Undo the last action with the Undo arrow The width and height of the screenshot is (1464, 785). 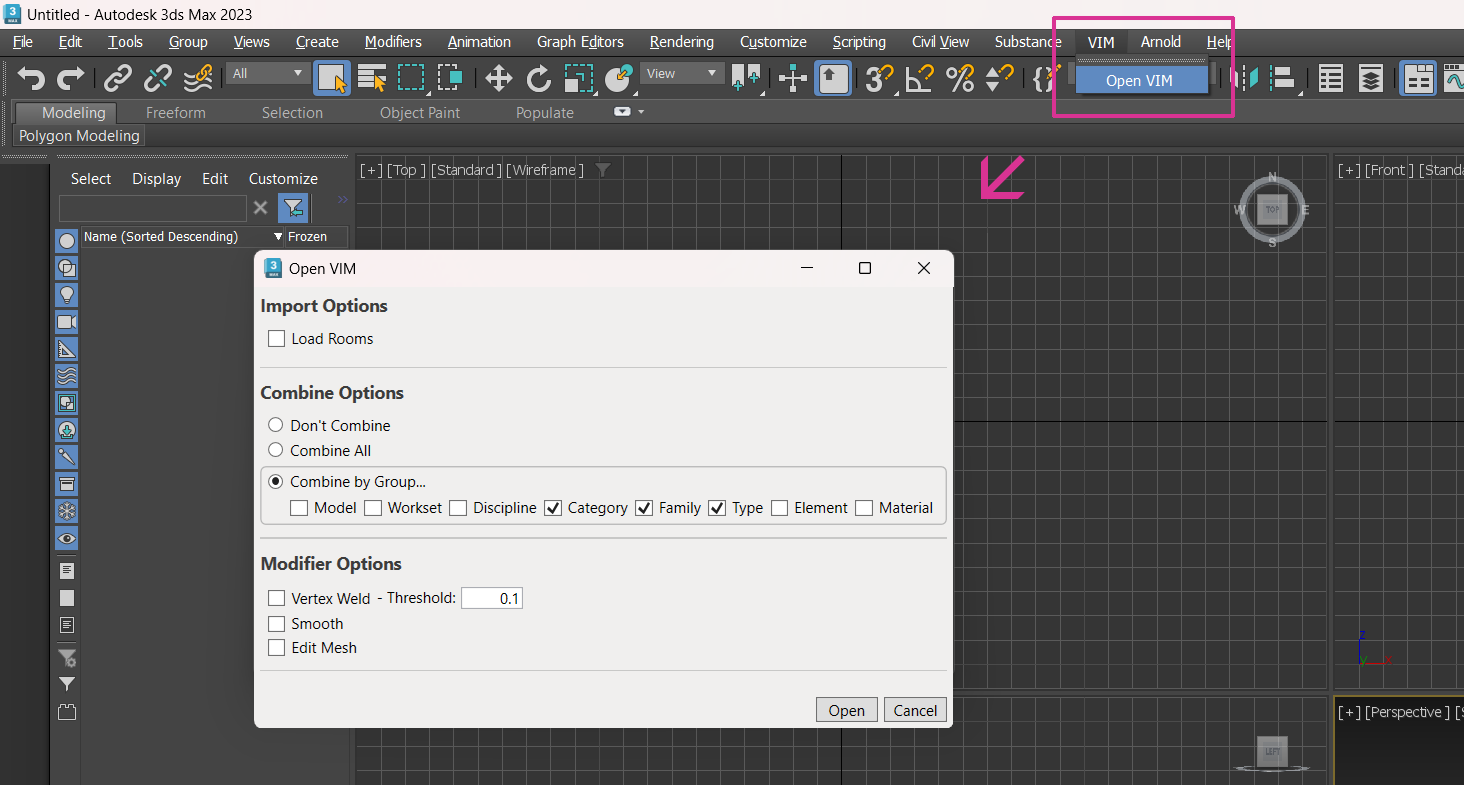pyautogui.click(x=32, y=78)
